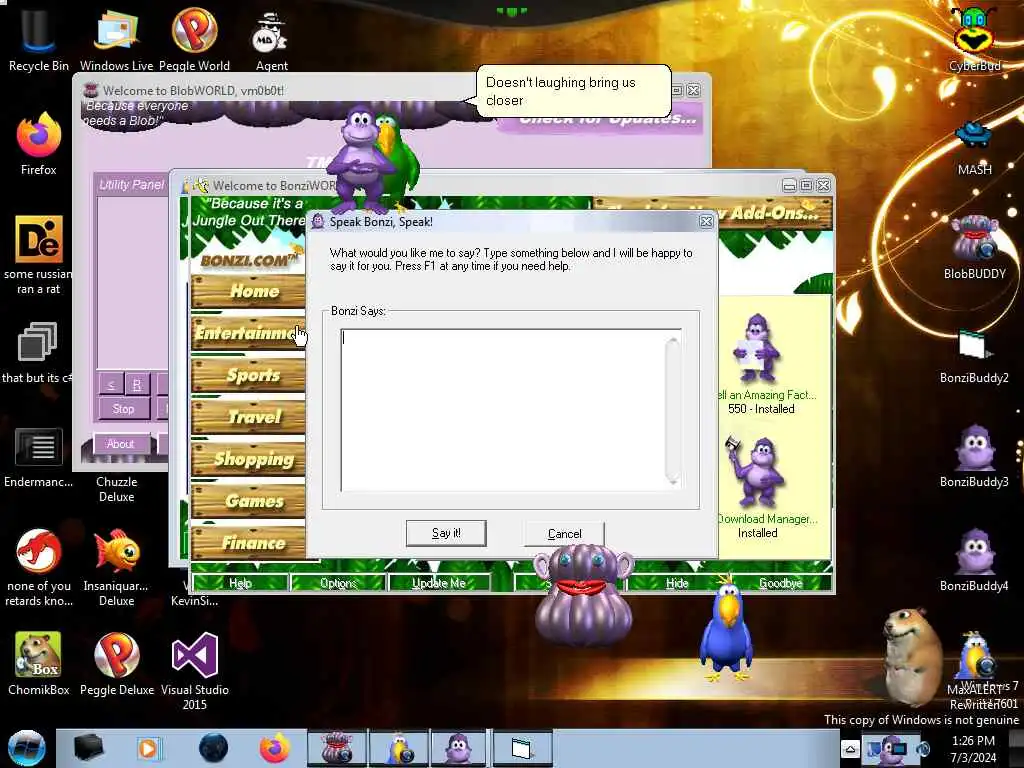The width and height of the screenshot is (1024, 768).
Task: Select the CyberBud desktop icon
Action: 974,38
